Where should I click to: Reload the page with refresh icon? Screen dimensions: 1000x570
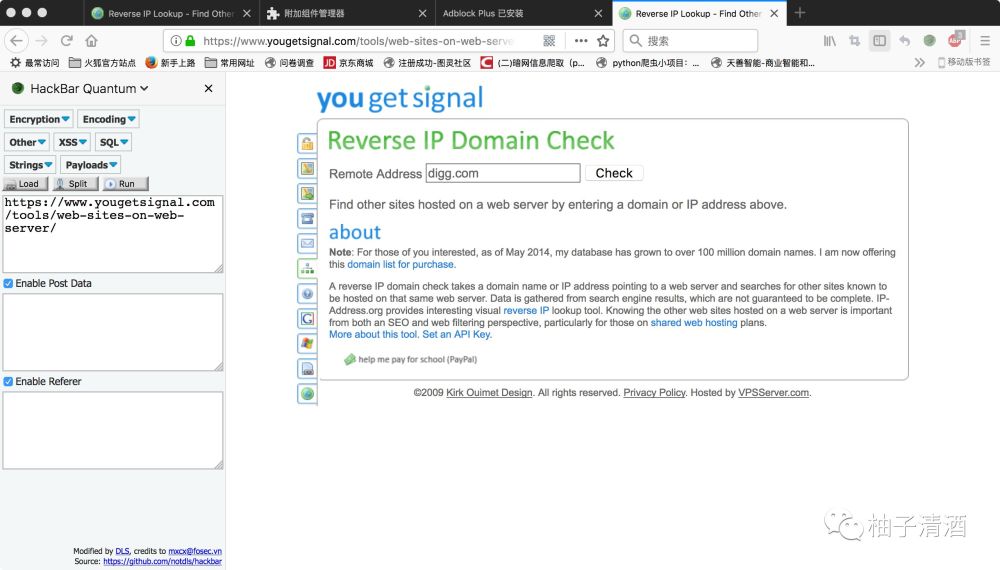[x=66, y=41]
